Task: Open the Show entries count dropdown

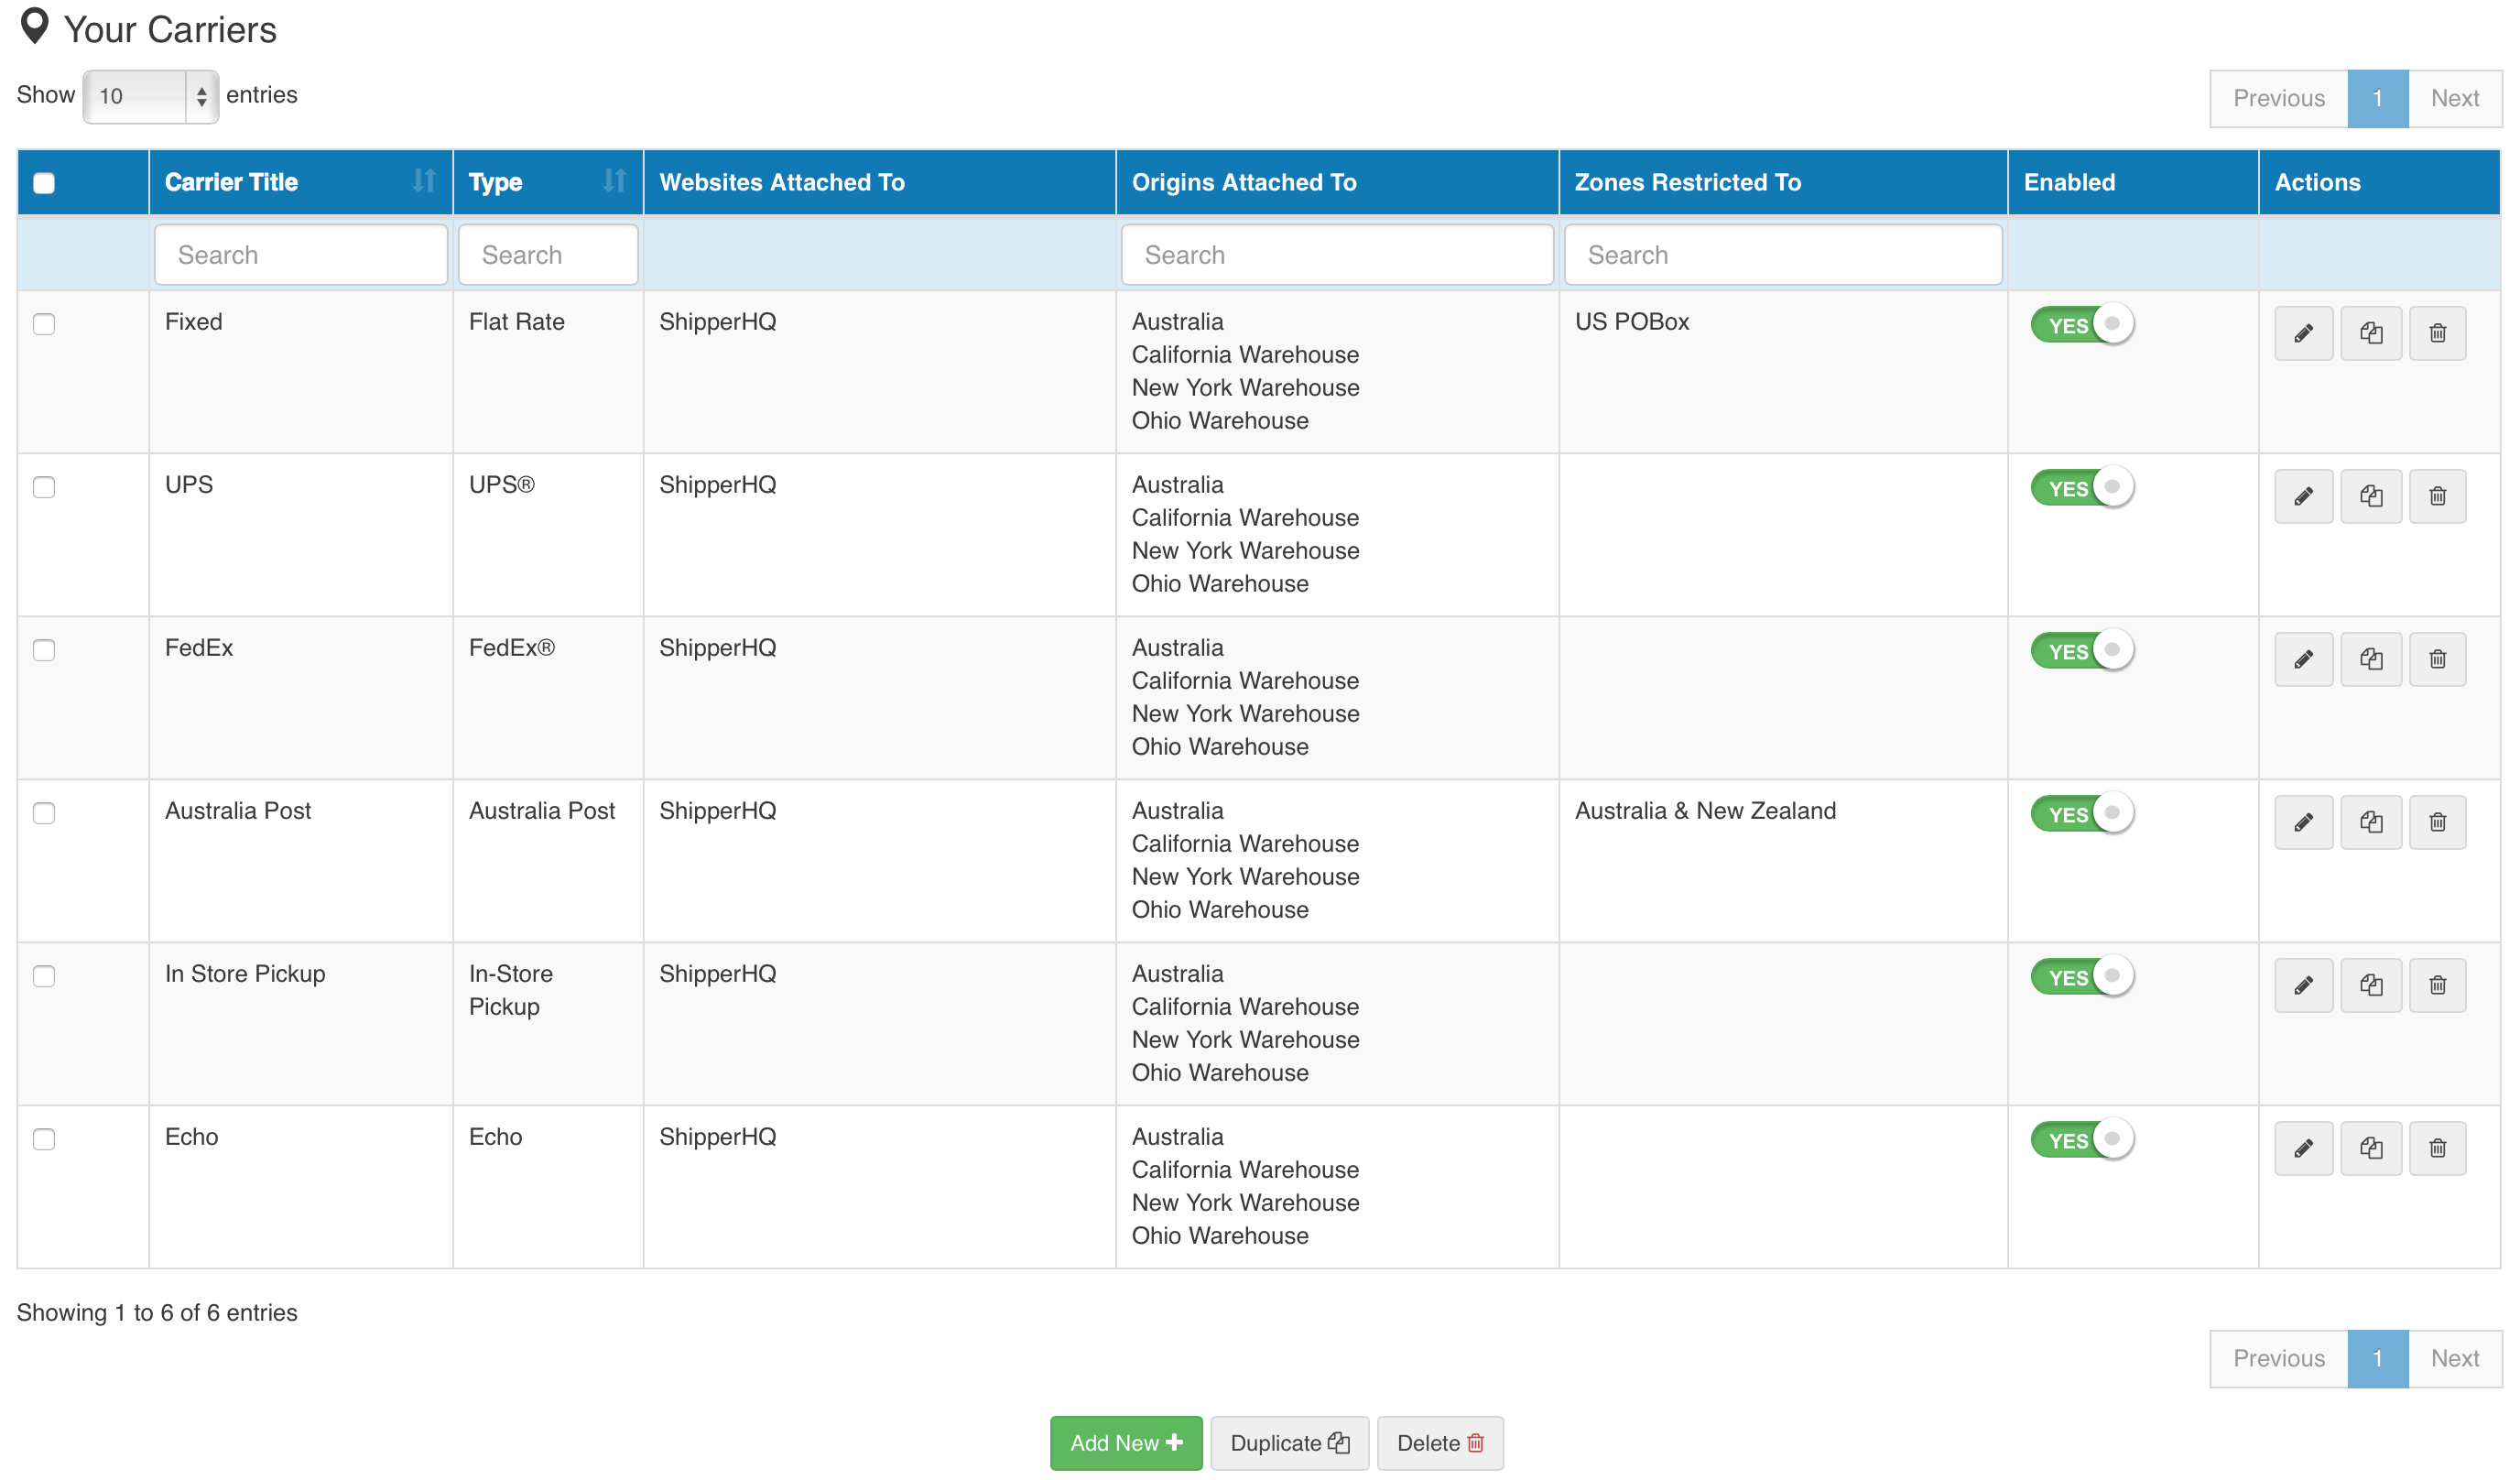Action: click(x=150, y=96)
